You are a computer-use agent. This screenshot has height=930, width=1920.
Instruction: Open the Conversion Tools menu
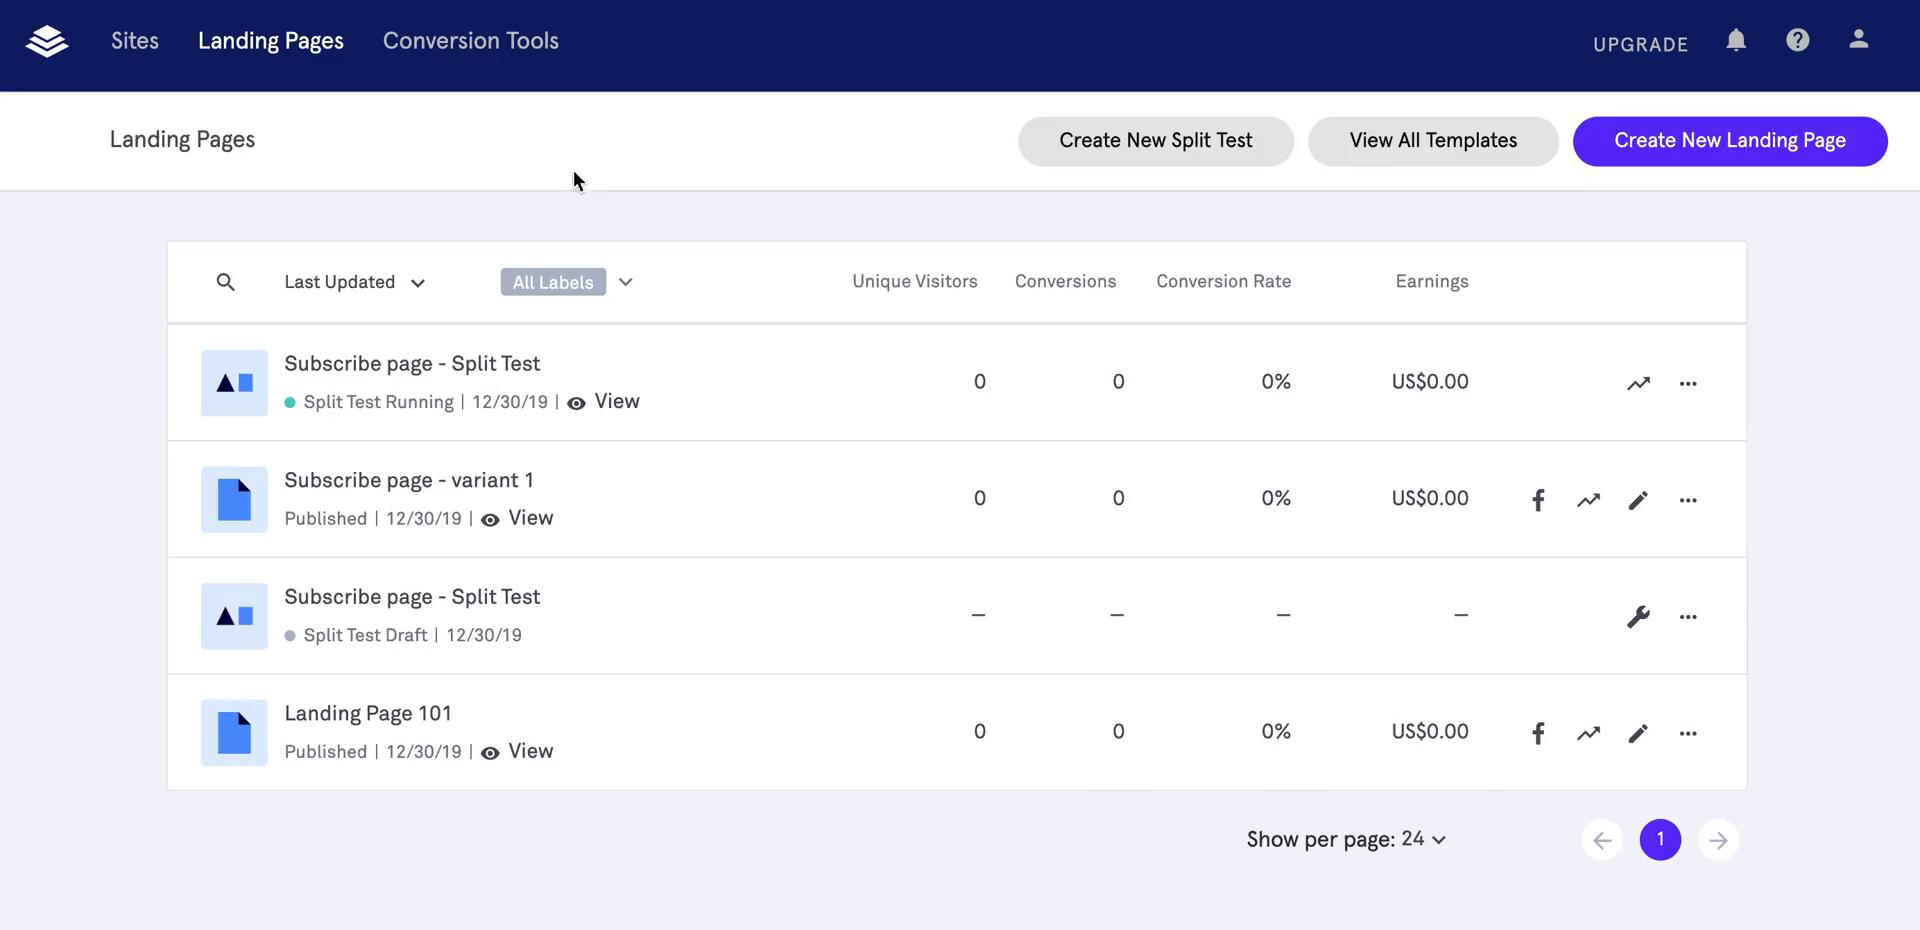[x=471, y=41]
